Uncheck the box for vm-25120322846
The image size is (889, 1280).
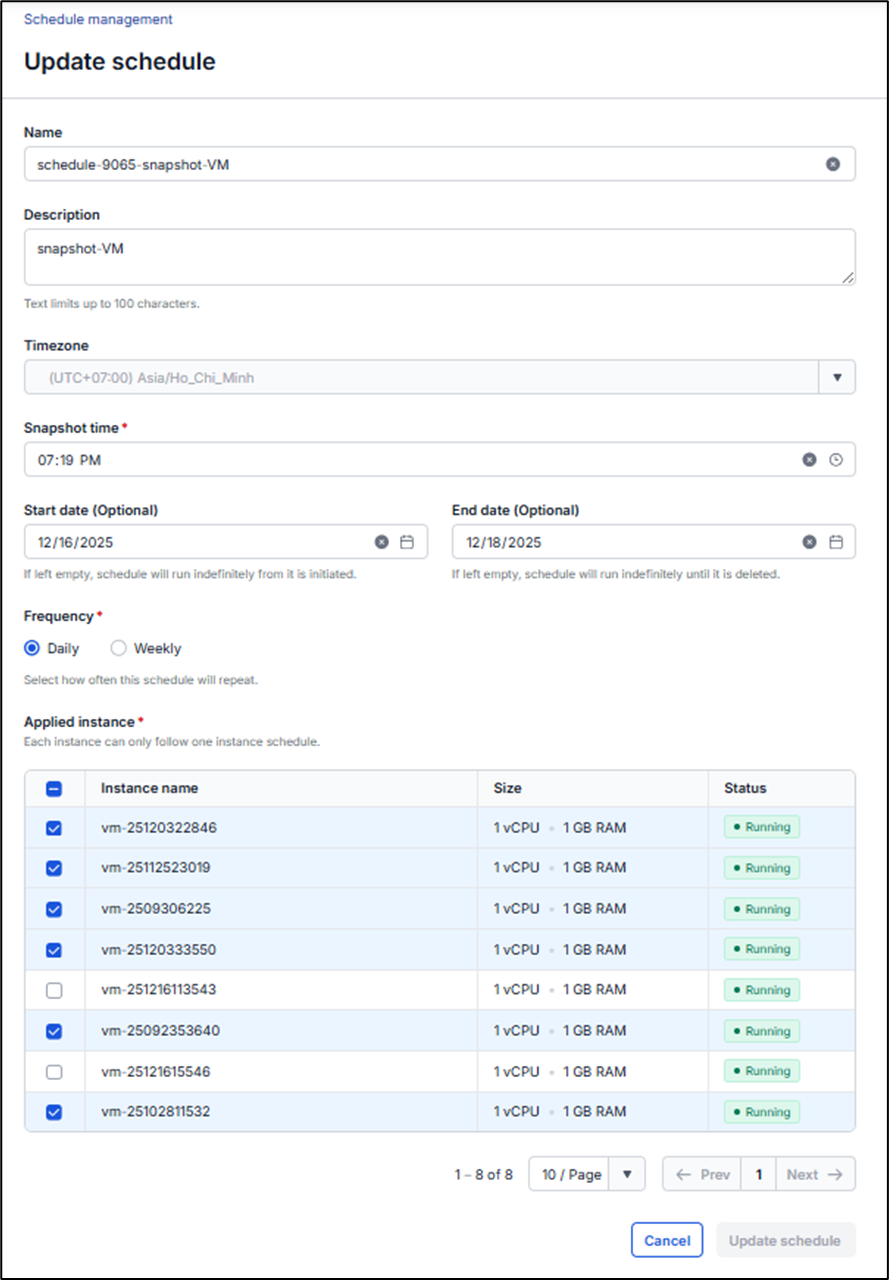54,828
